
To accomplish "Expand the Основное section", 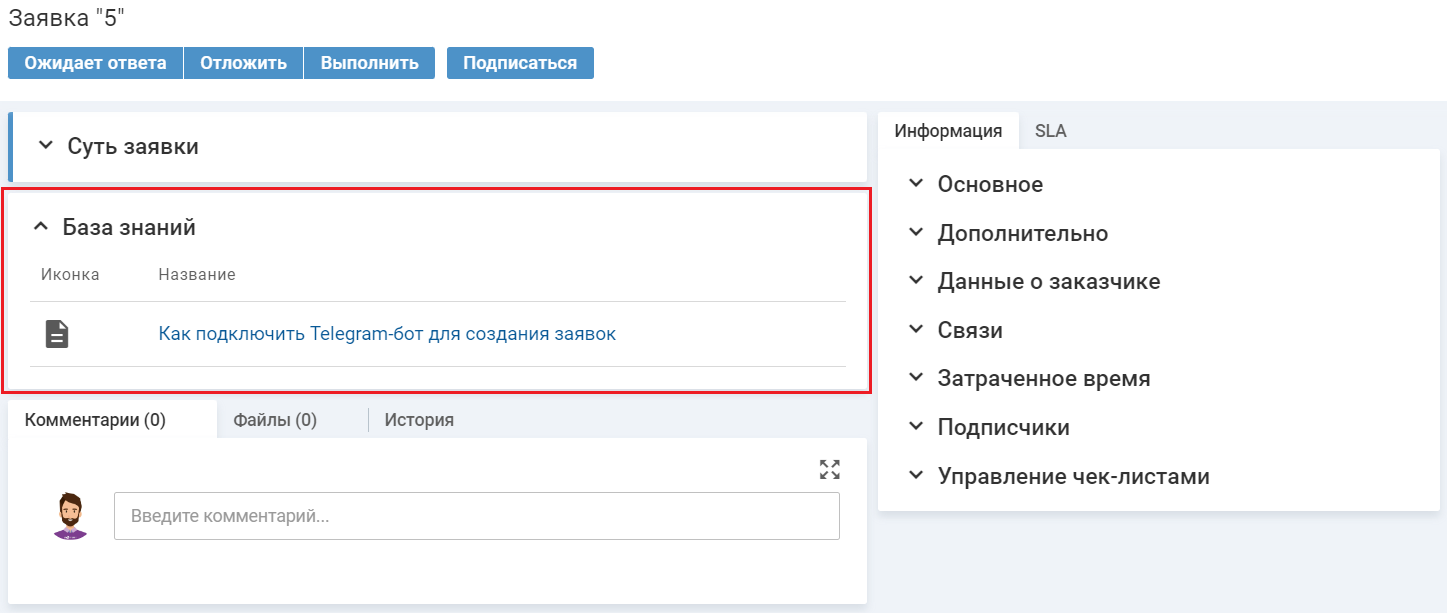I will [x=915, y=184].
